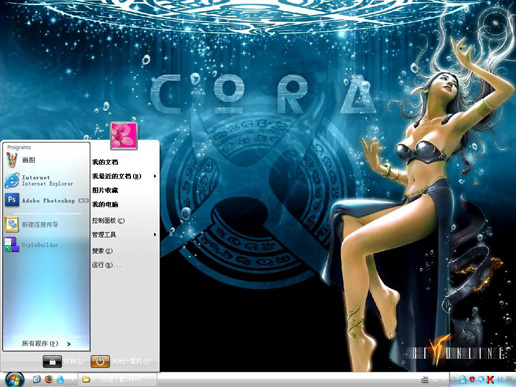Screen dimensions: 516x387
Task: Launch Firefox from quick launch bar
Action: 49,379
